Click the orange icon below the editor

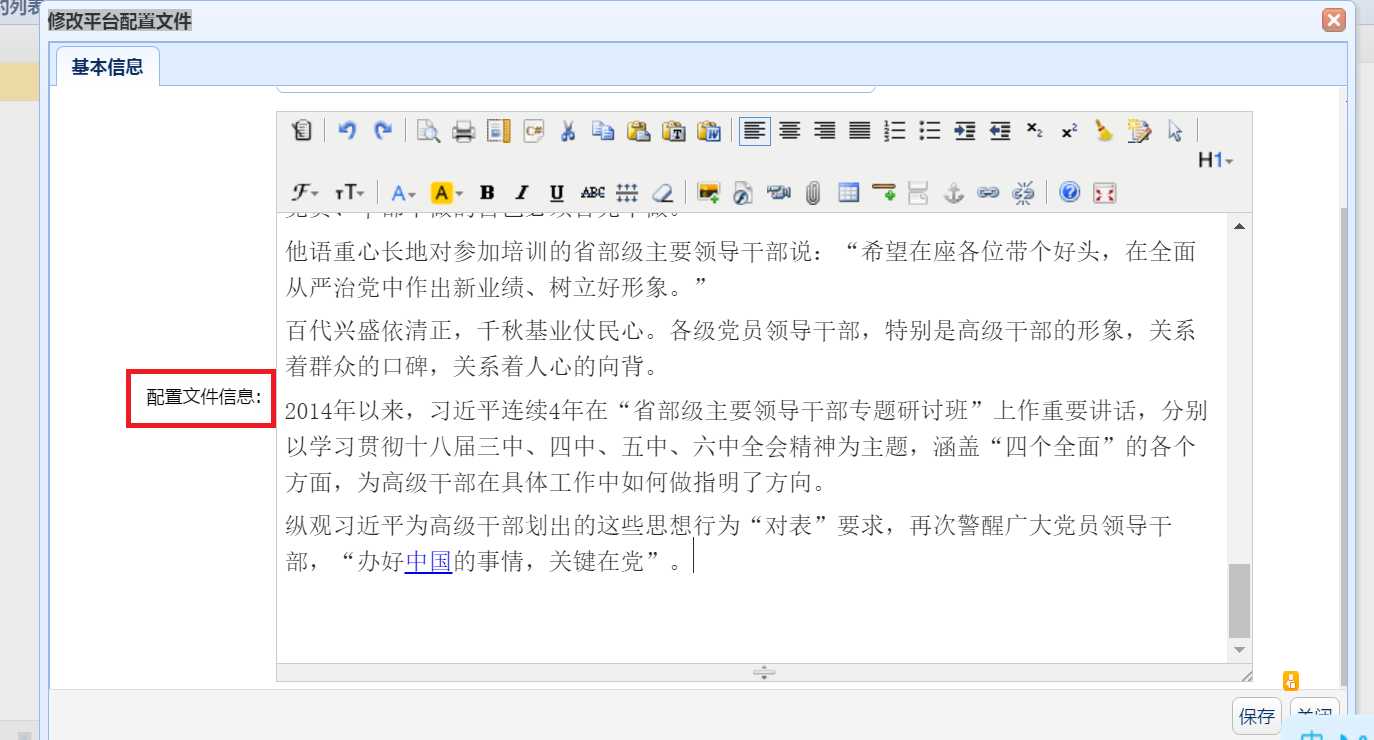tap(1291, 681)
